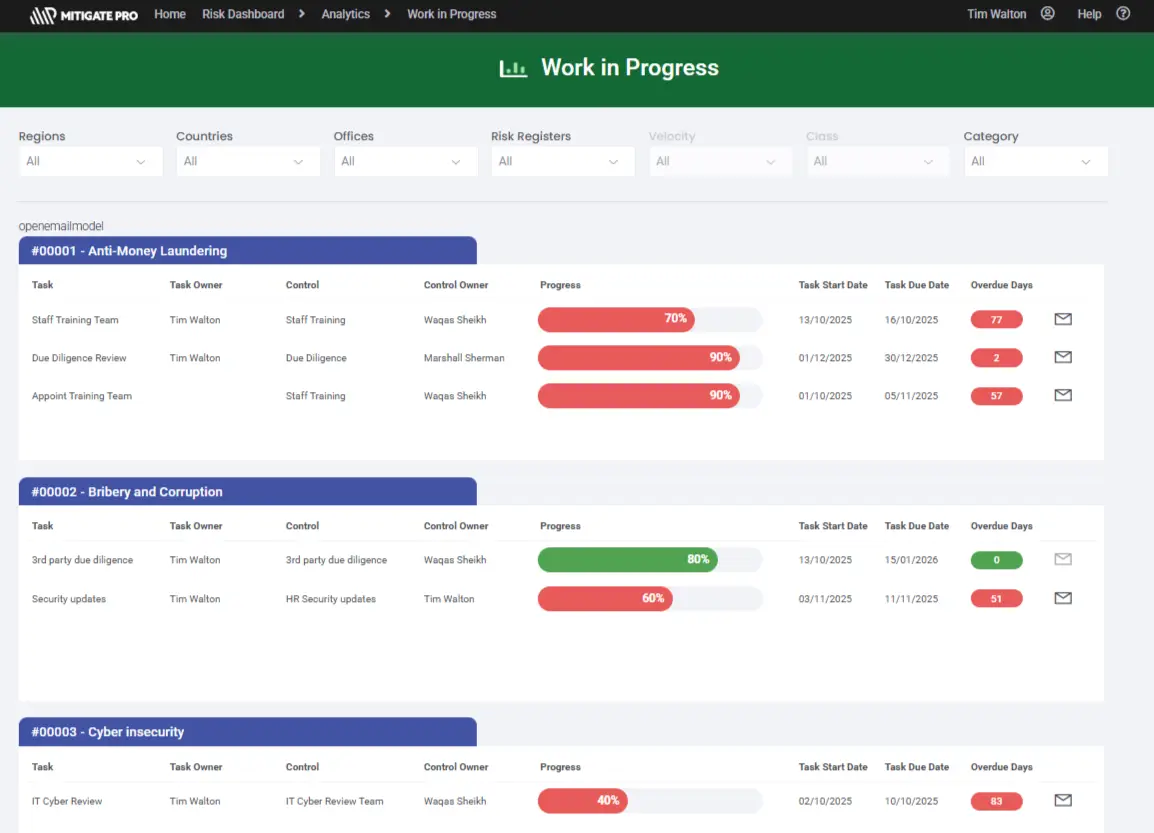Expand the Risk Registers dropdown
Screen dimensions: 1154x833
click(562, 161)
